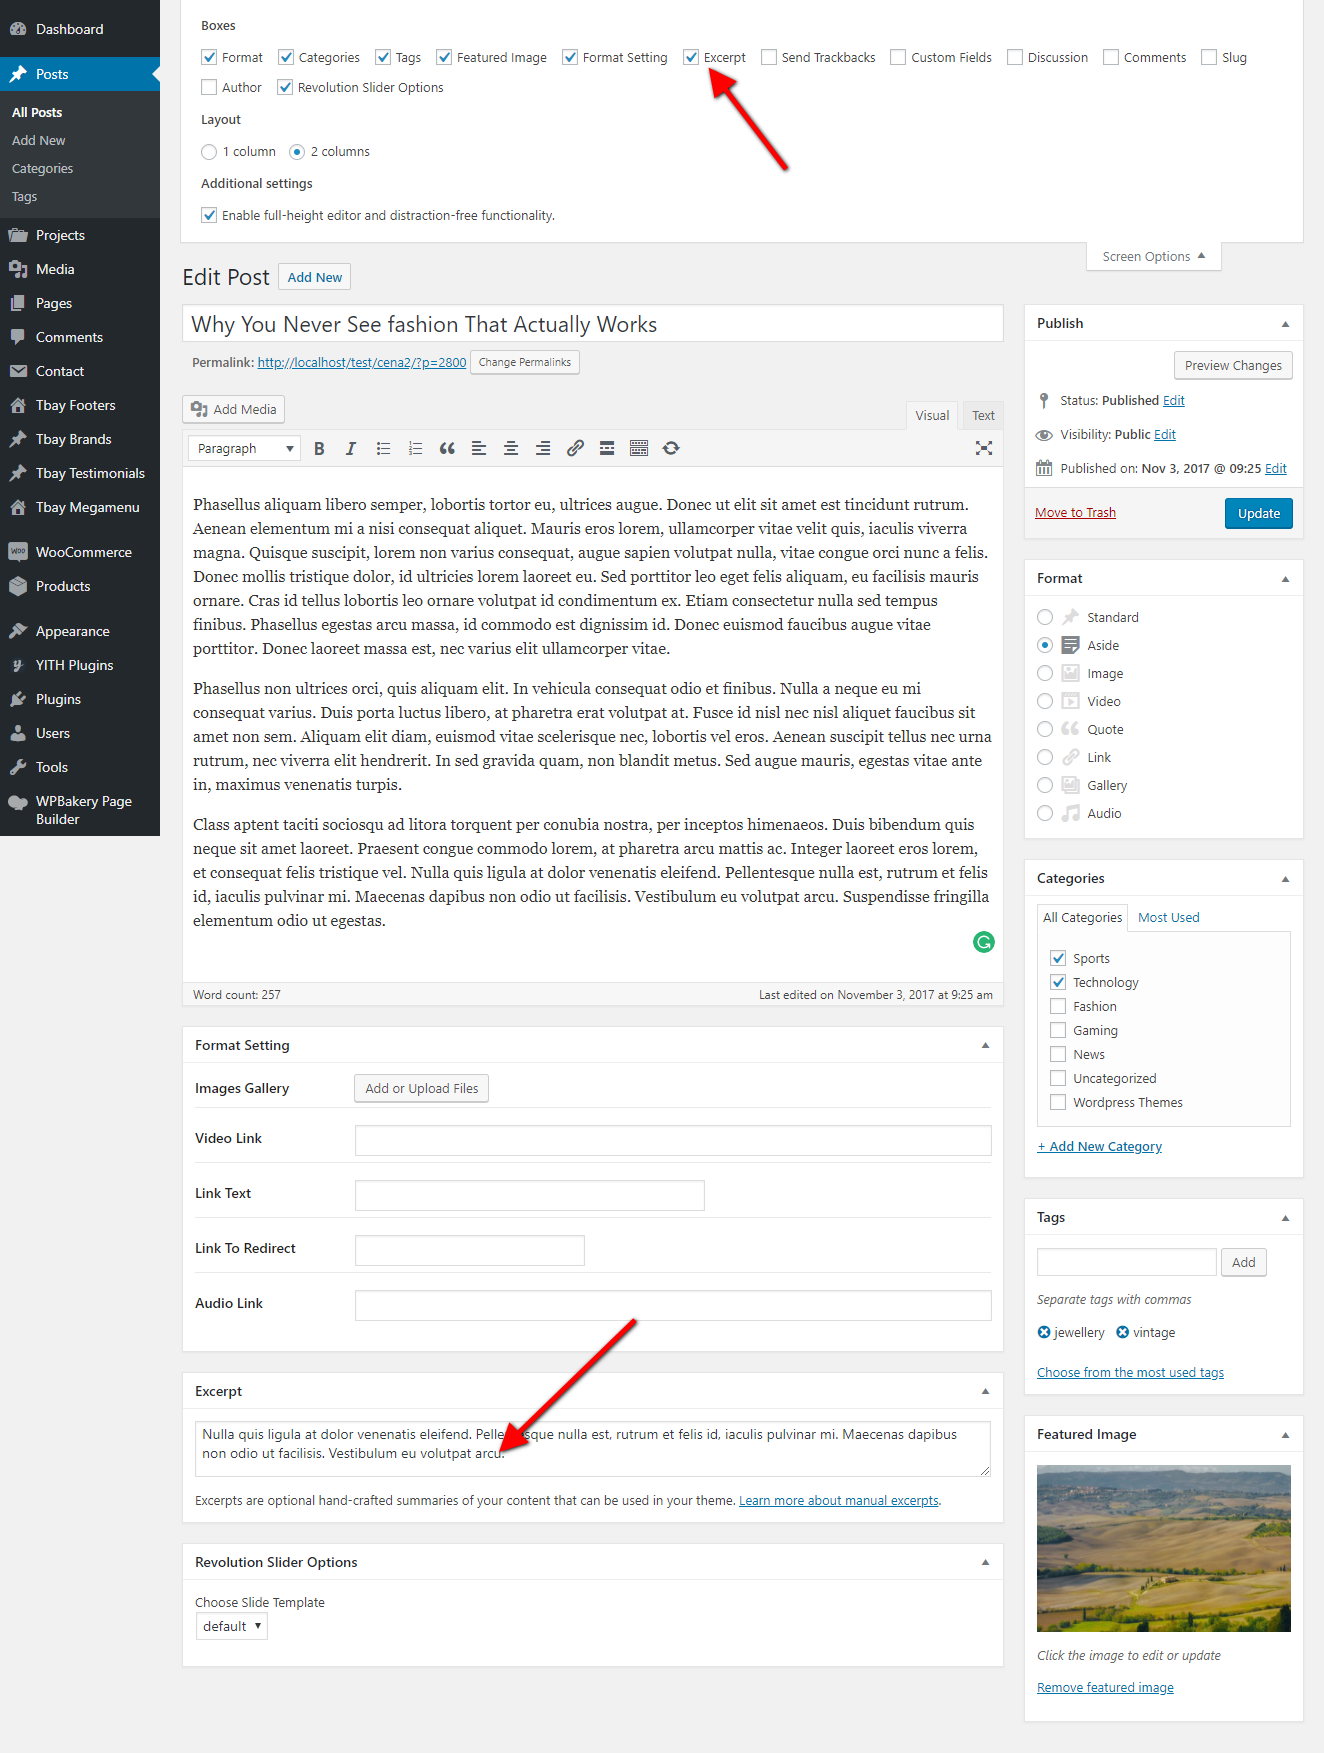Open the Paragraph format dropdown
1324x1753 pixels.
244,449
